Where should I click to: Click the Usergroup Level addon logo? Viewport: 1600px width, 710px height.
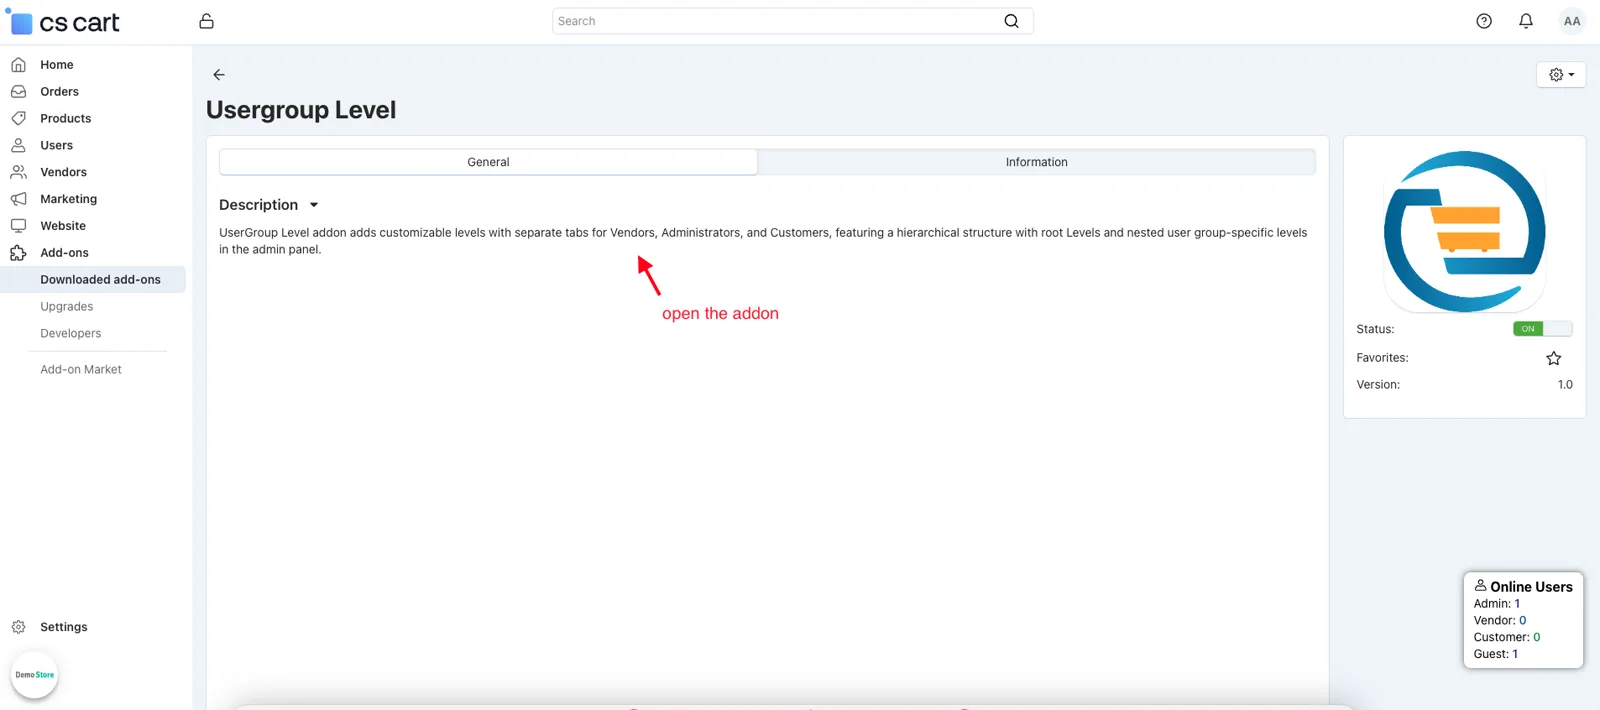point(1464,232)
